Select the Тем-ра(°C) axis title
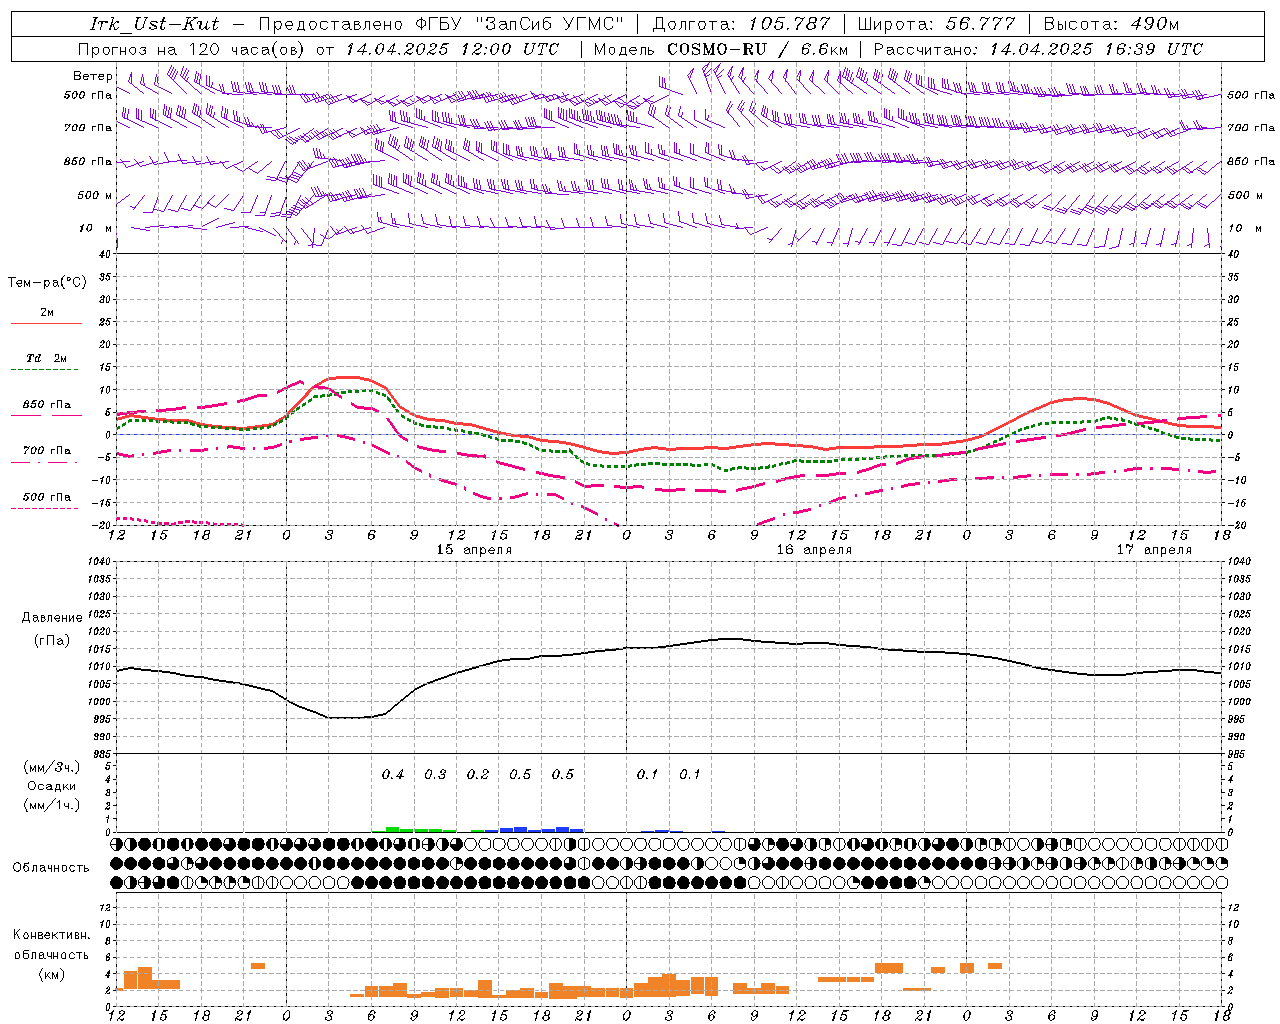 (x=47, y=283)
